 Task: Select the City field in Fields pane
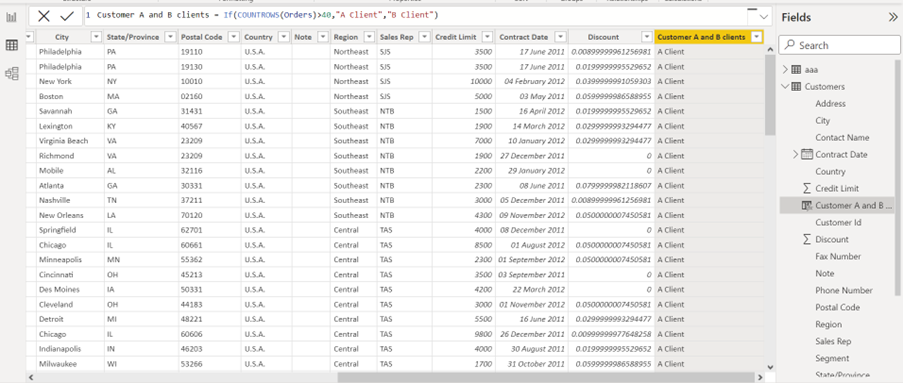[x=822, y=120]
